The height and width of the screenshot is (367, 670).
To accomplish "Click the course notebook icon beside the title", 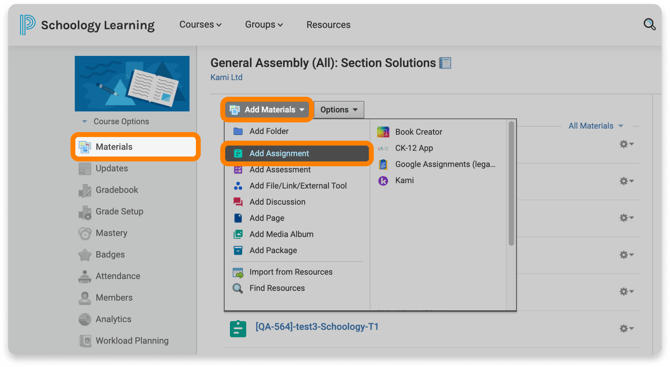I will [445, 63].
